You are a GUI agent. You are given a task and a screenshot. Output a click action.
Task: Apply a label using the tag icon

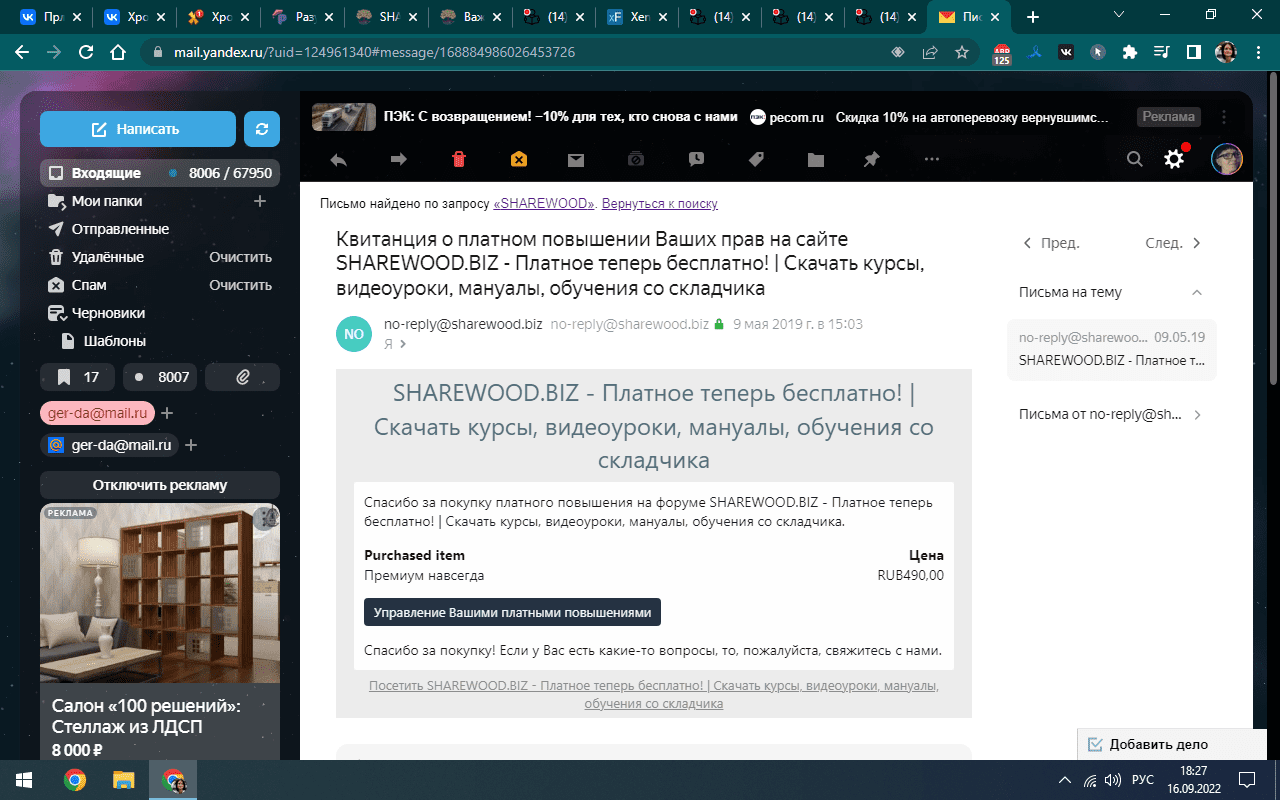point(756,159)
